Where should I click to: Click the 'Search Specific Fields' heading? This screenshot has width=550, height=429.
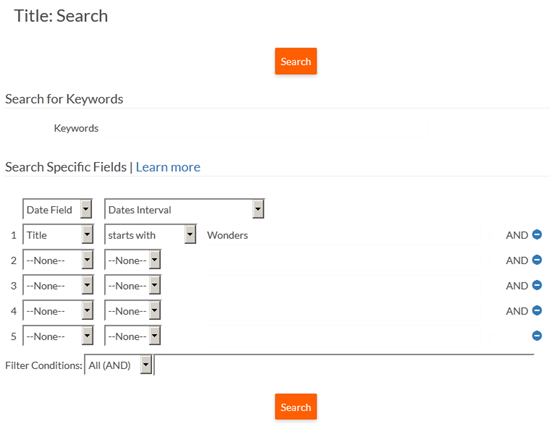66,167
